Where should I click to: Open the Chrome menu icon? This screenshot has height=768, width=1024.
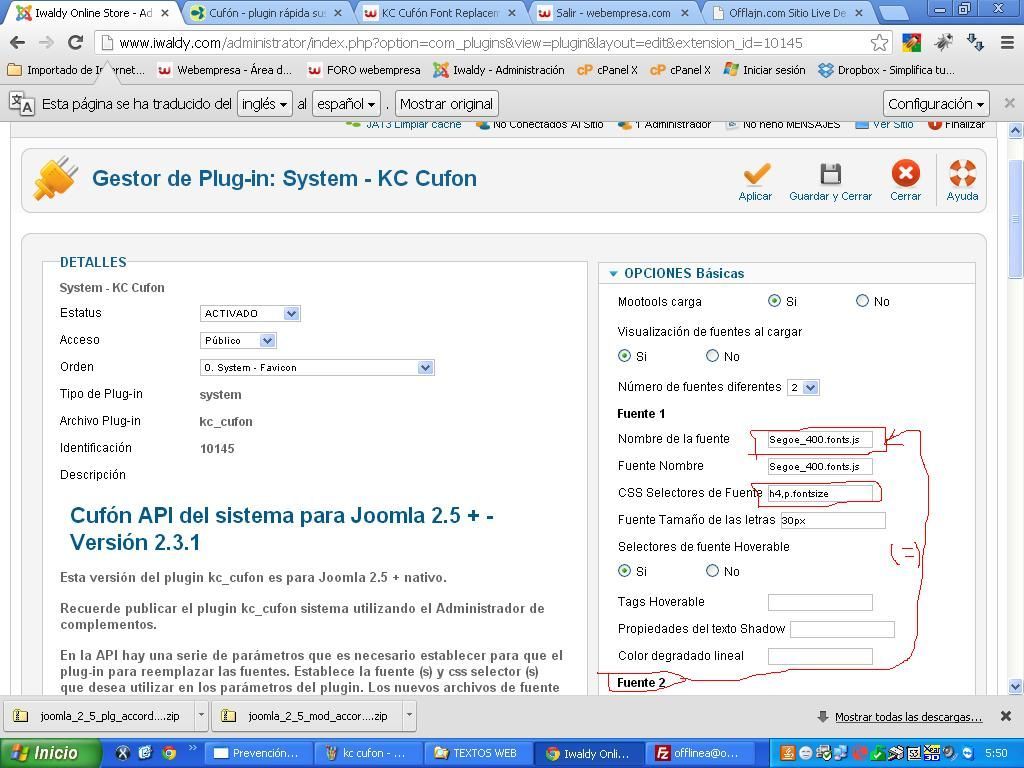coord(1007,43)
